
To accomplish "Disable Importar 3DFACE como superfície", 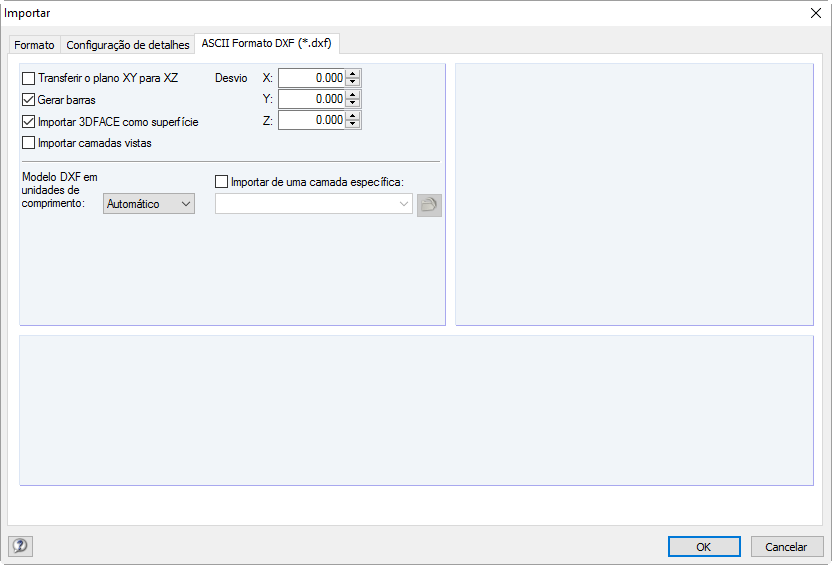I will pos(28,122).
